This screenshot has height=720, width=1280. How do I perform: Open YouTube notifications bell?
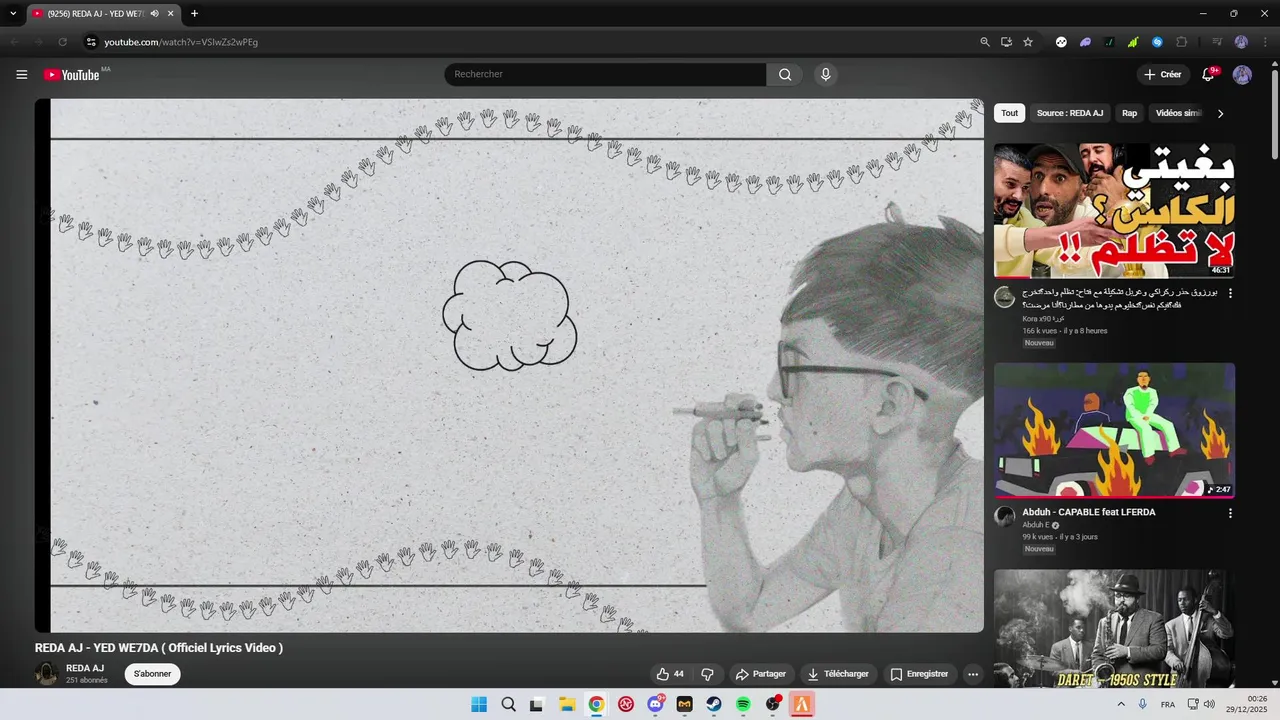pos(1208,75)
